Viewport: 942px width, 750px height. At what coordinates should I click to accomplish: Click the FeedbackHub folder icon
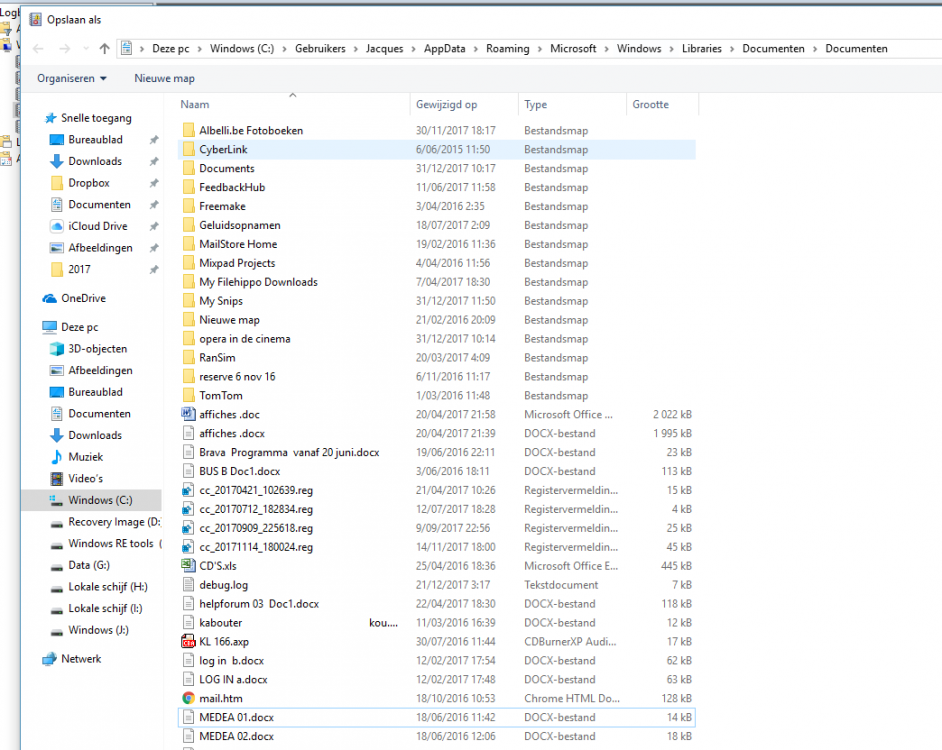tap(189, 188)
